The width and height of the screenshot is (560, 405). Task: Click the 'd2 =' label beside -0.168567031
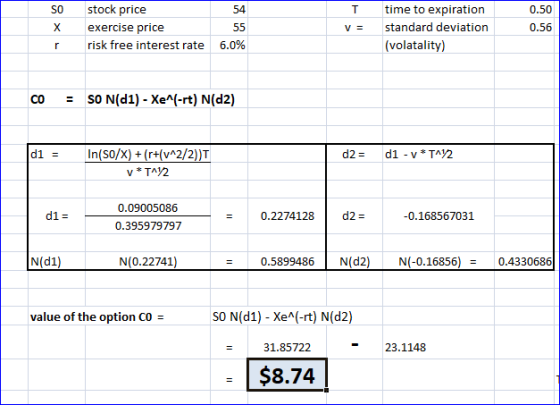(354, 216)
